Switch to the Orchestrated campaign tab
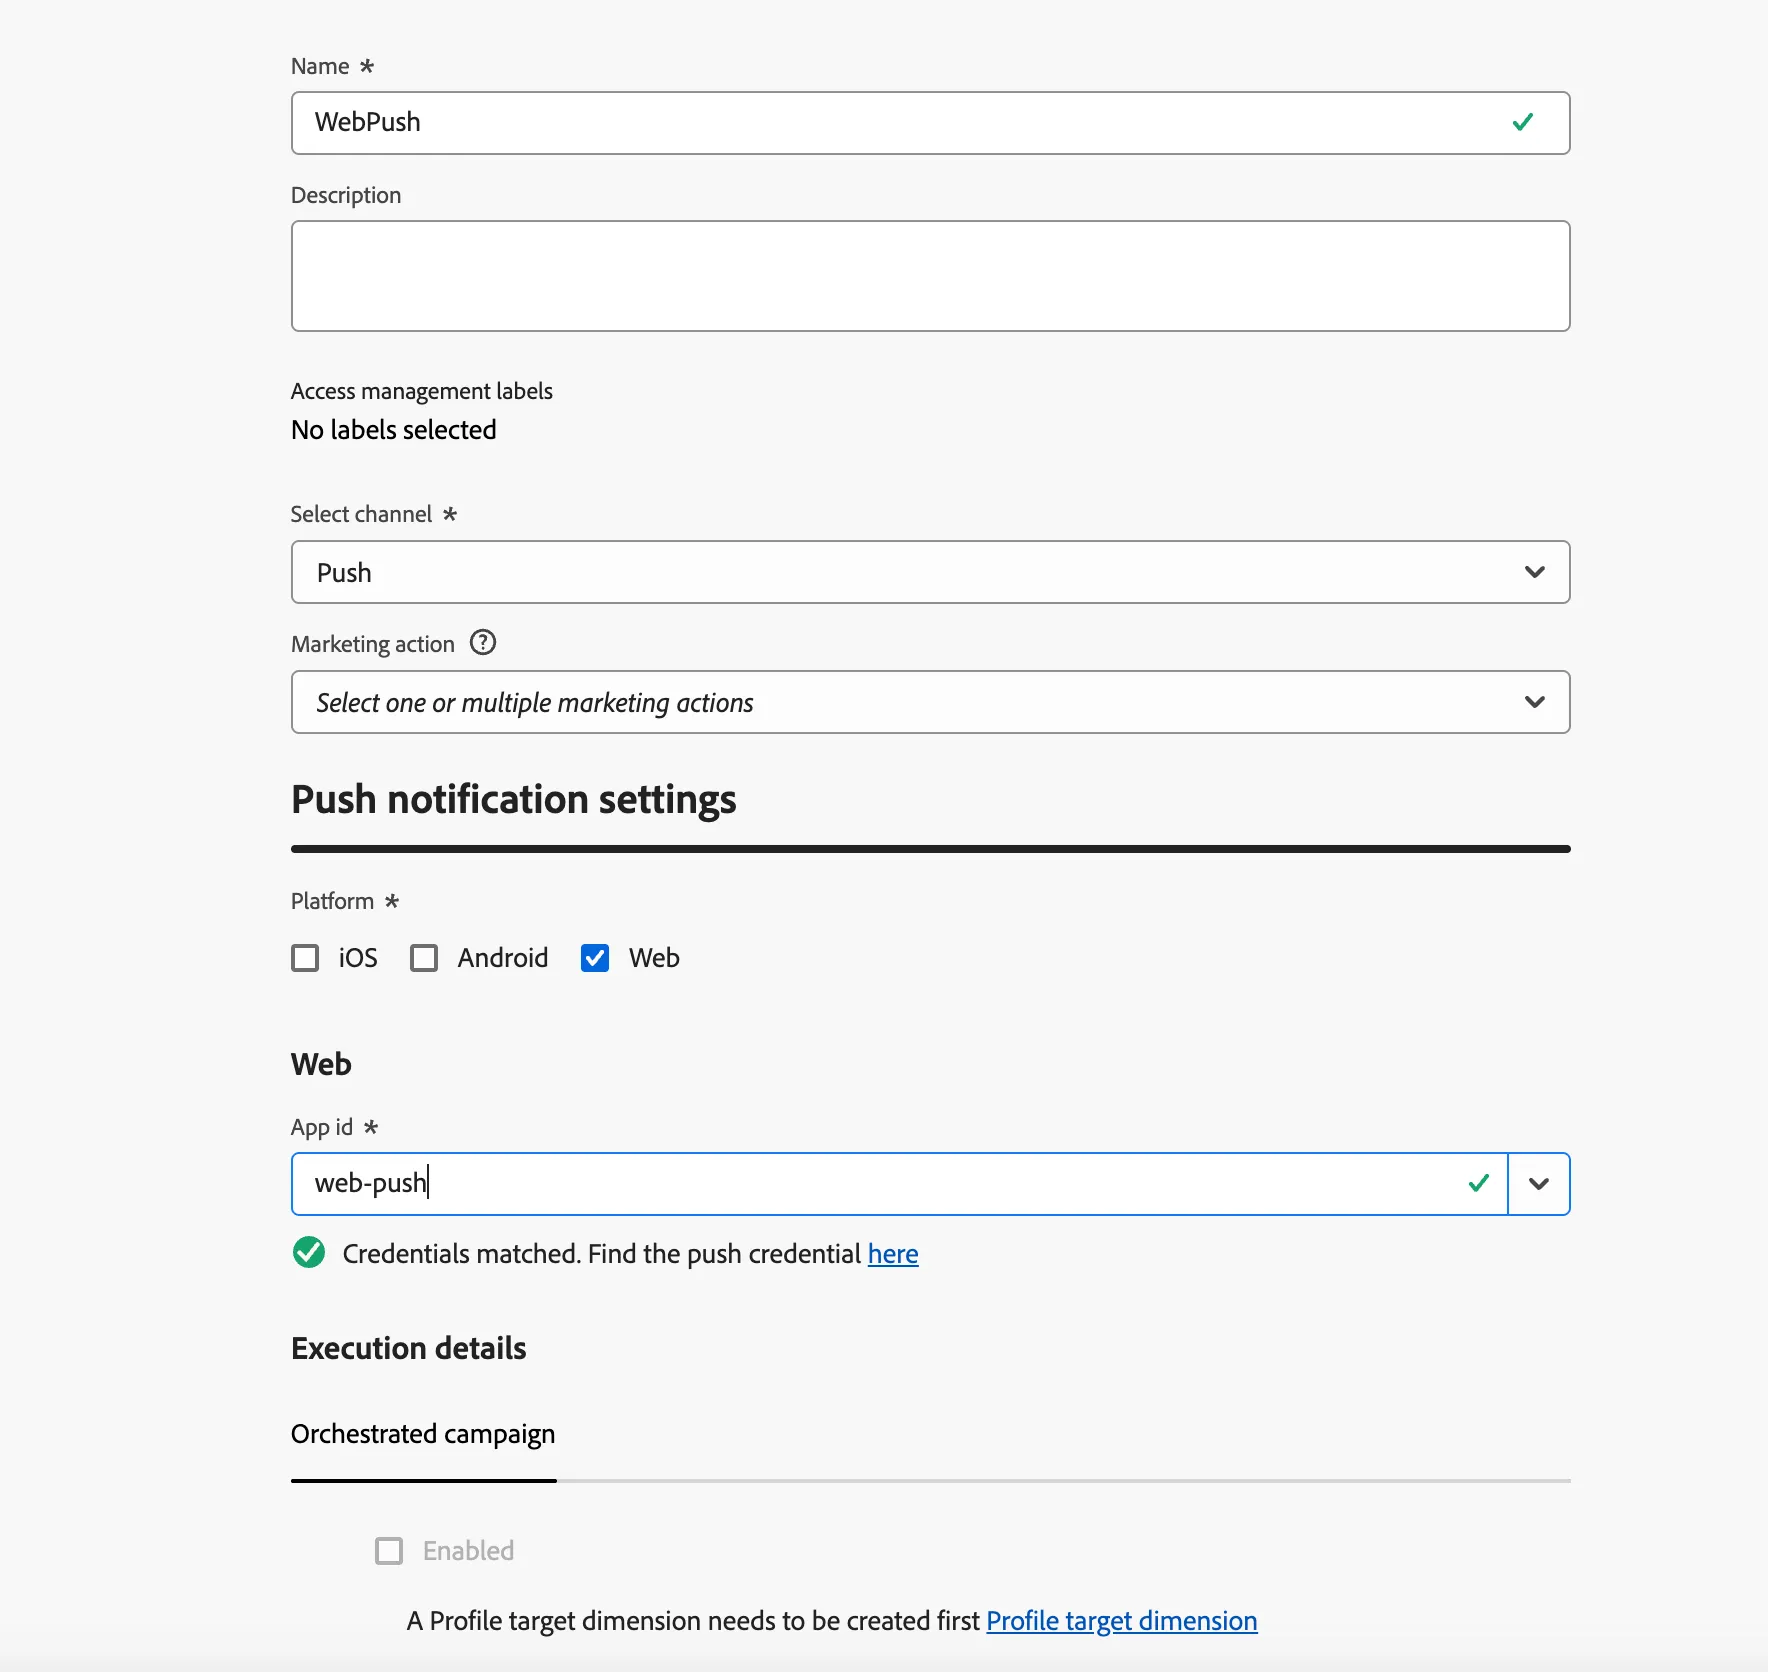Image resolution: width=1768 pixels, height=1672 pixels. tap(423, 1434)
